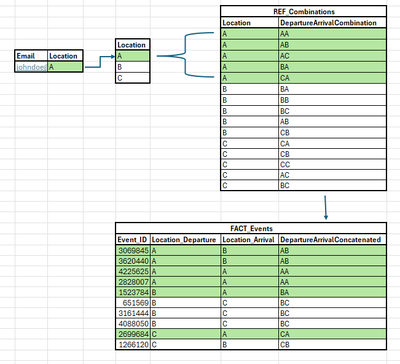
Task: Select the Location_Arrival header cell
Action: [250, 240]
